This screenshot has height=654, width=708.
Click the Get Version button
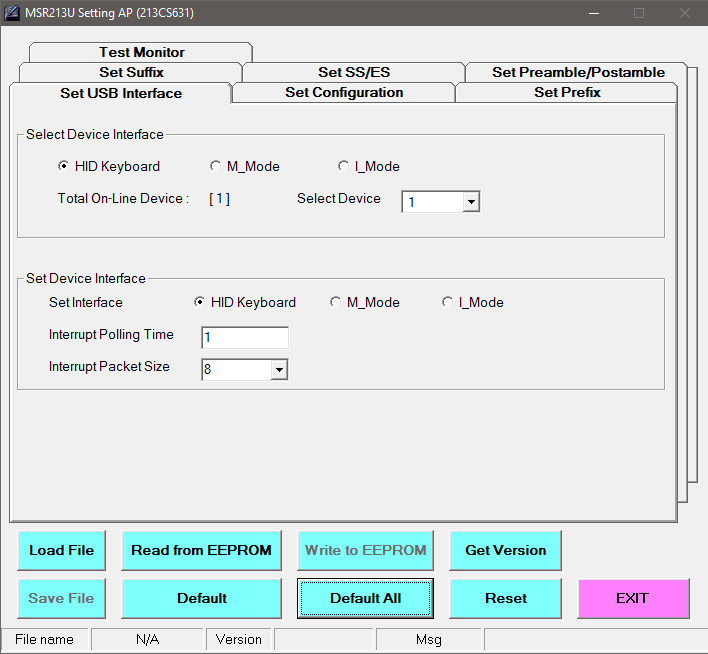click(x=506, y=550)
